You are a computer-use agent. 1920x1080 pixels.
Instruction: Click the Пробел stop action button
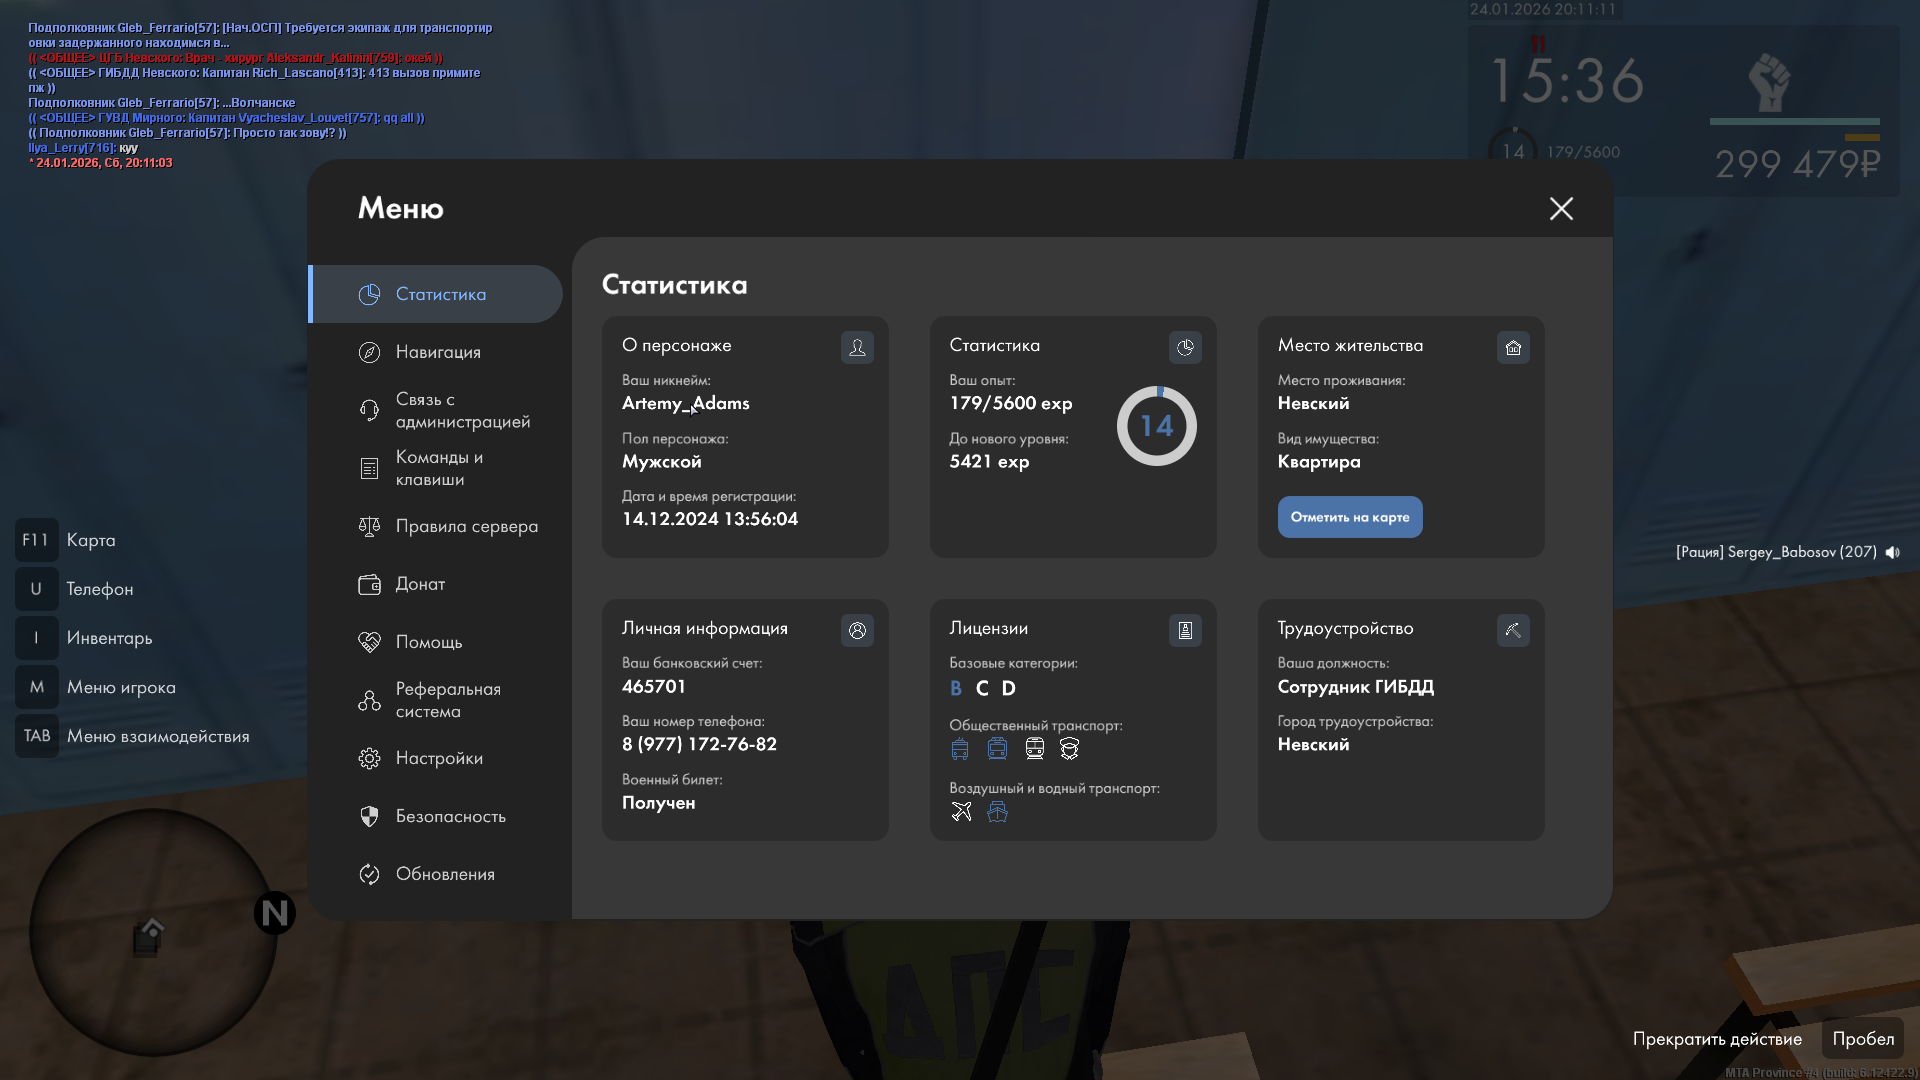point(1862,1039)
